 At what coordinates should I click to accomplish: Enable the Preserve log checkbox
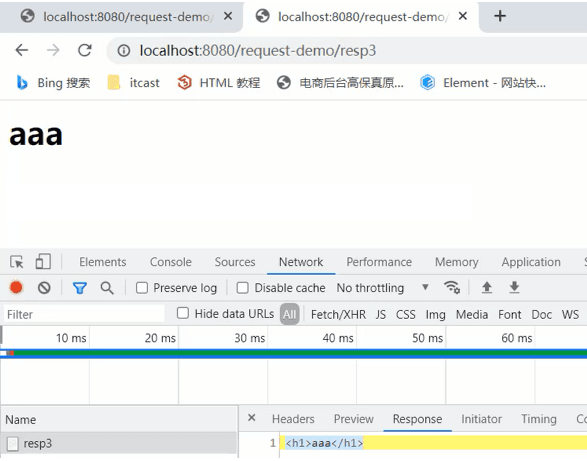(142, 288)
